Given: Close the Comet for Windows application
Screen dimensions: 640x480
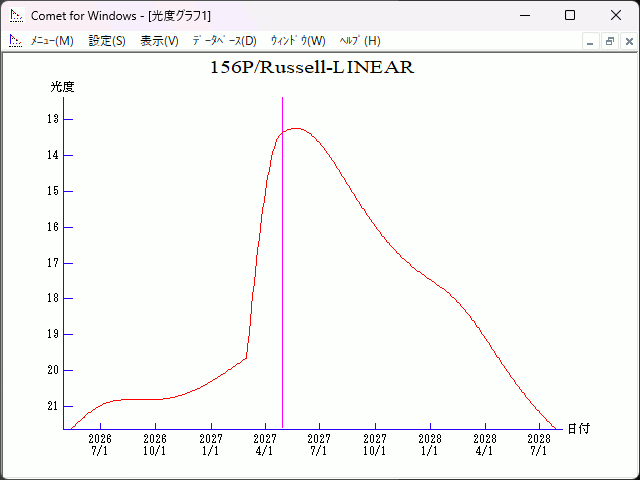Looking at the screenshot, I should [616, 16].
